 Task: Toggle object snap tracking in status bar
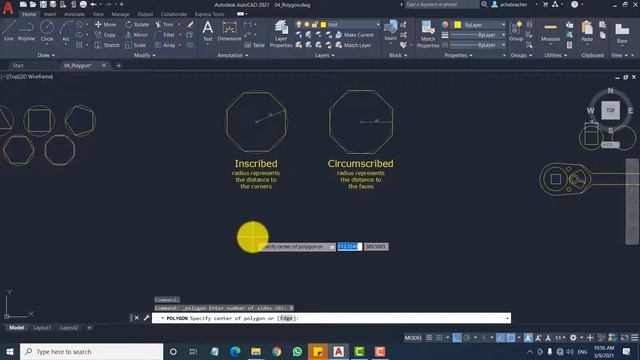point(500,338)
